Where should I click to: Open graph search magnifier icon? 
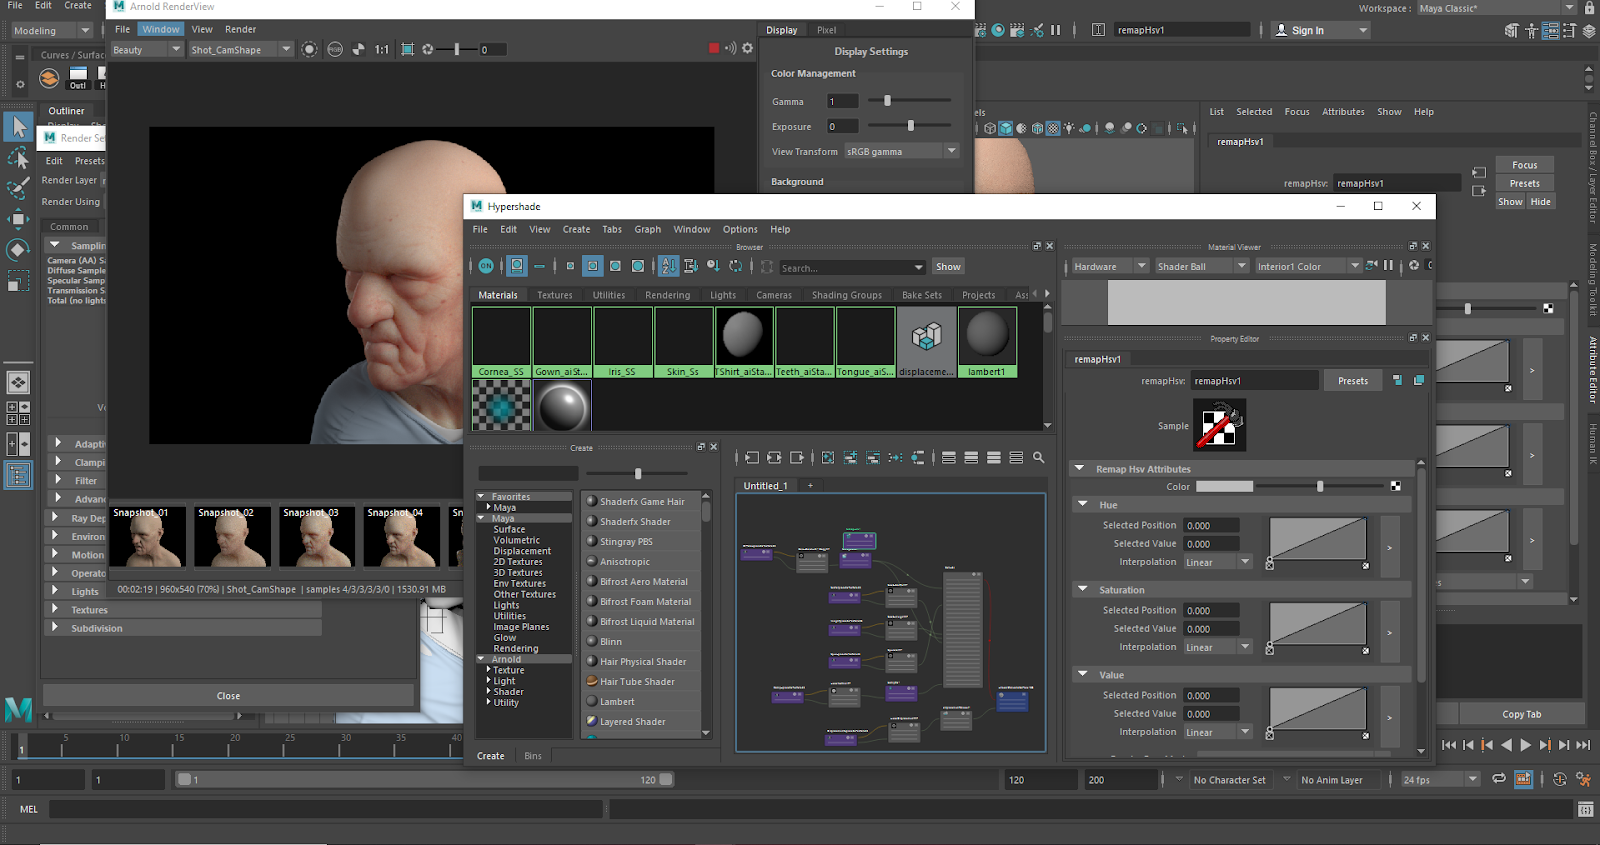tap(1038, 457)
